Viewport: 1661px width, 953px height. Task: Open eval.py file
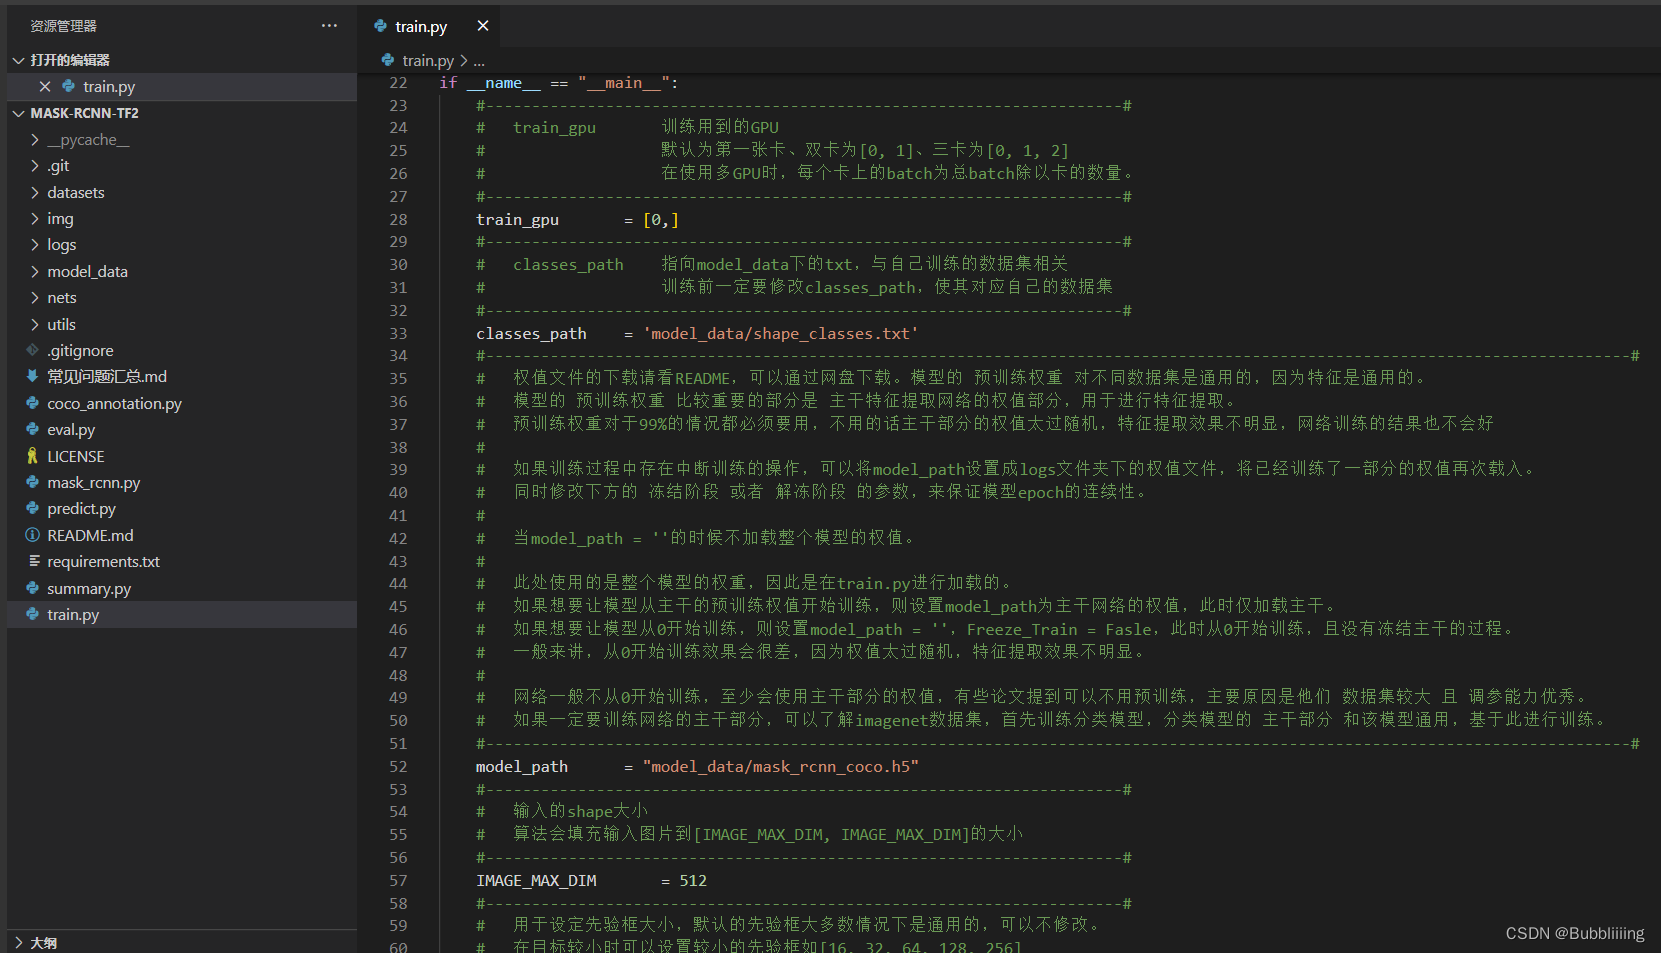(71, 430)
